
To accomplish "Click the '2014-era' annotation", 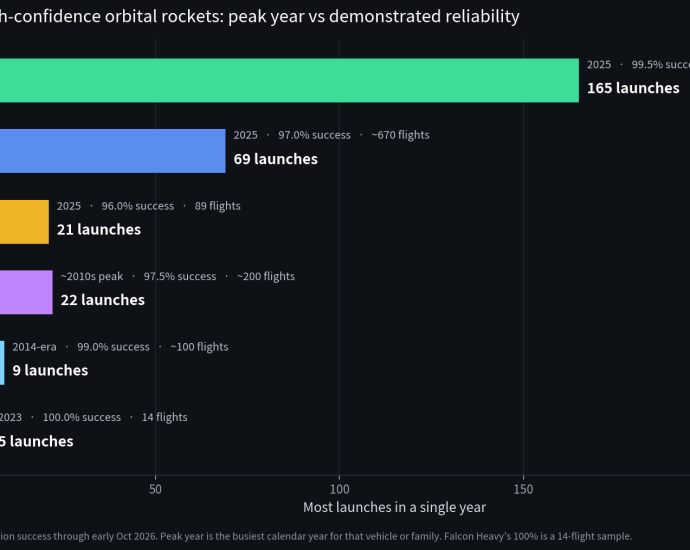I will click(x=34, y=347).
